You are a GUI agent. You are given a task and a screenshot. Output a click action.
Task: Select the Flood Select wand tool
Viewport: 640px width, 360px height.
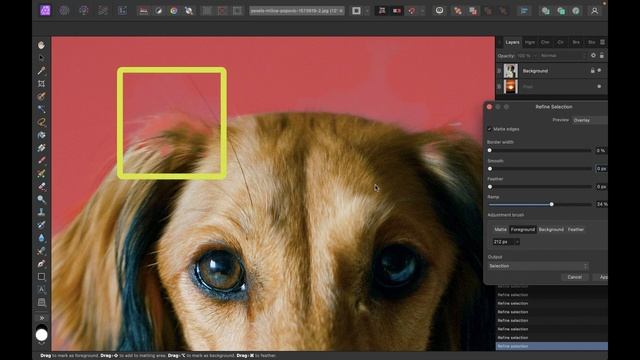pyautogui.click(x=41, y=109)
